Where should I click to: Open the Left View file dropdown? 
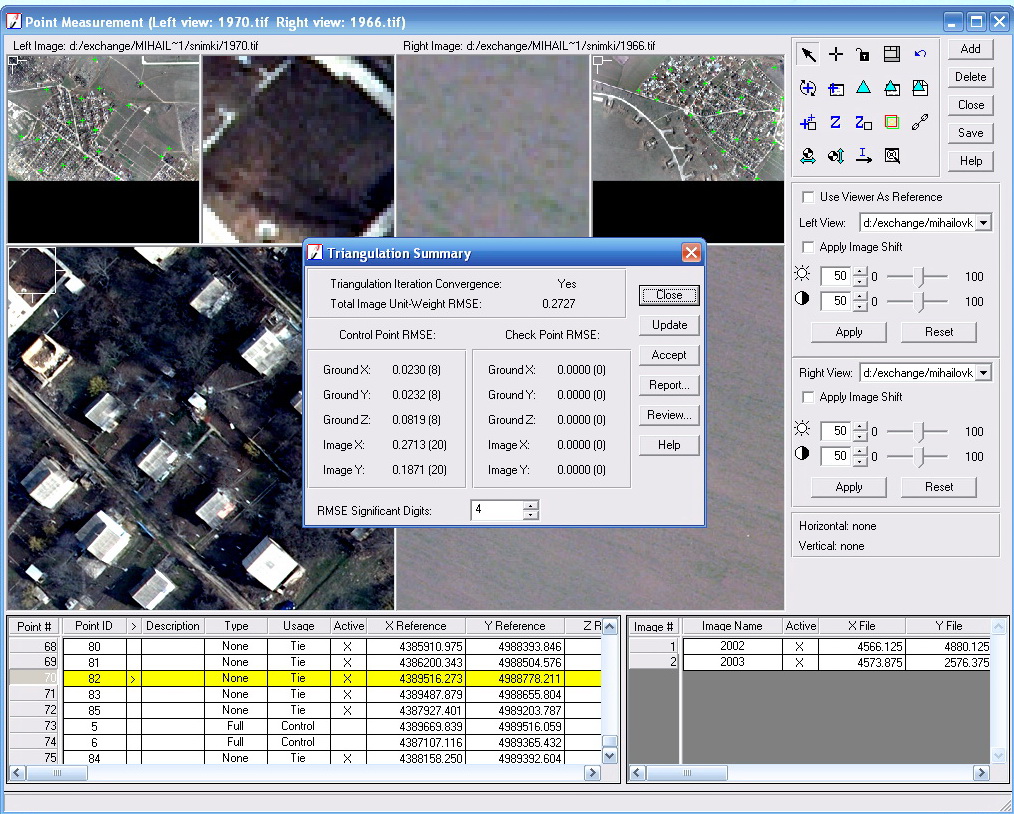tap(983, 223)
